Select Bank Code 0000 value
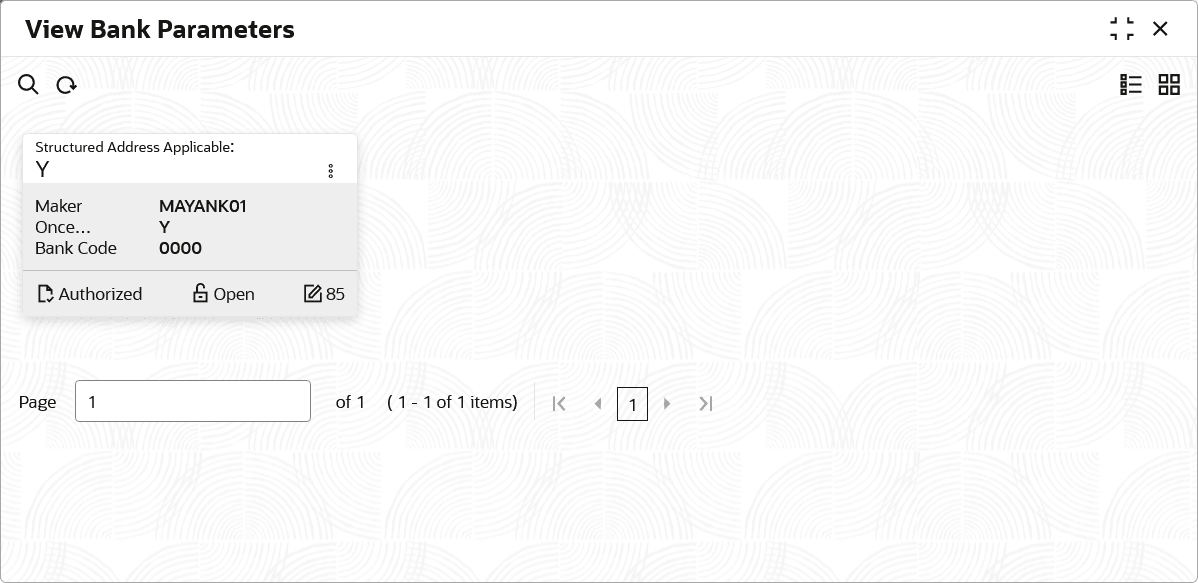This screenshot has width=1198, height=583. (180, 248)
